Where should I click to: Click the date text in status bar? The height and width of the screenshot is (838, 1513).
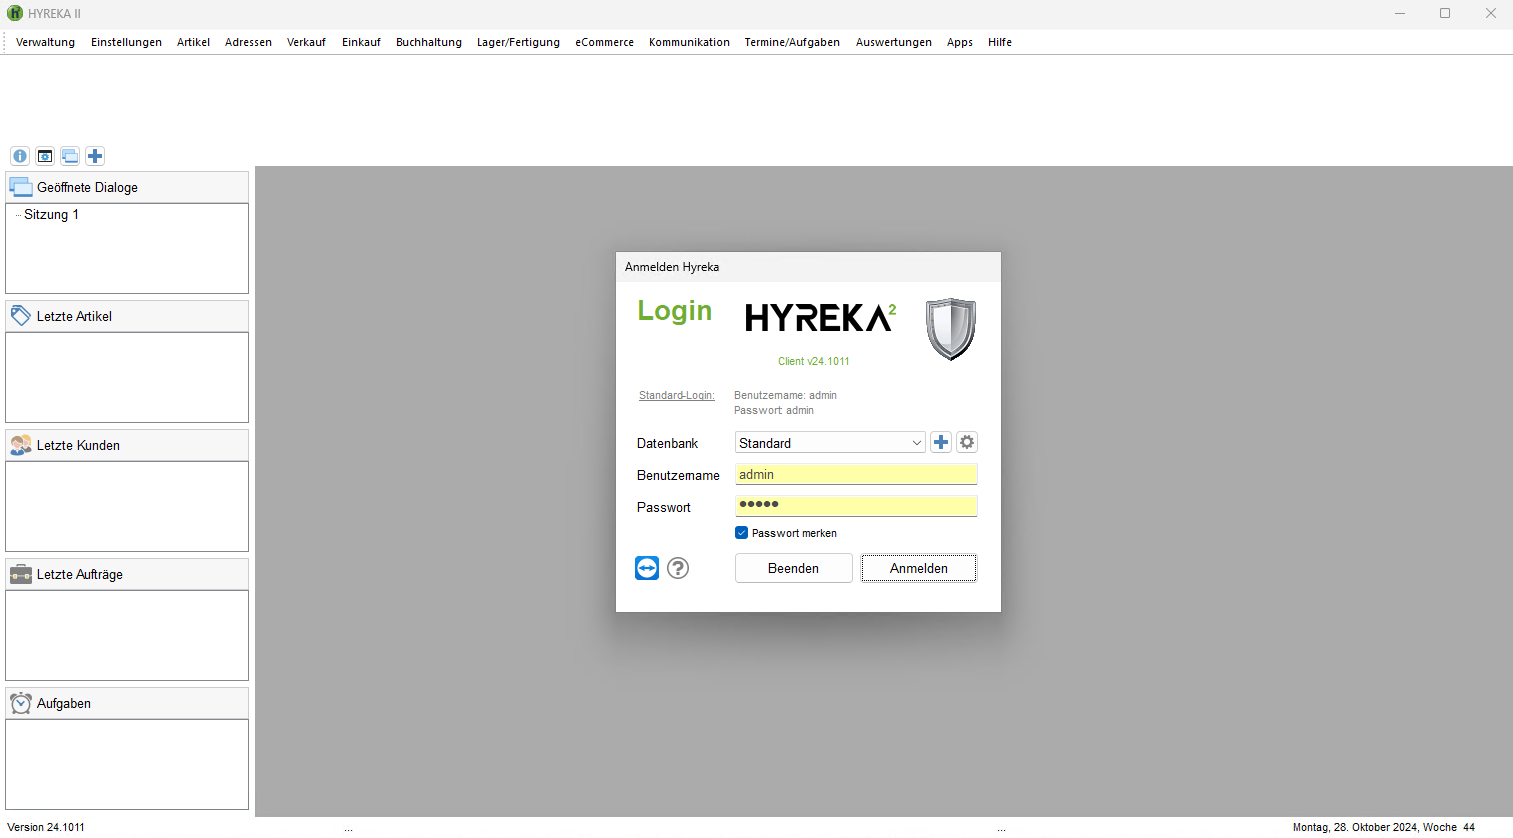[1383, 827]
